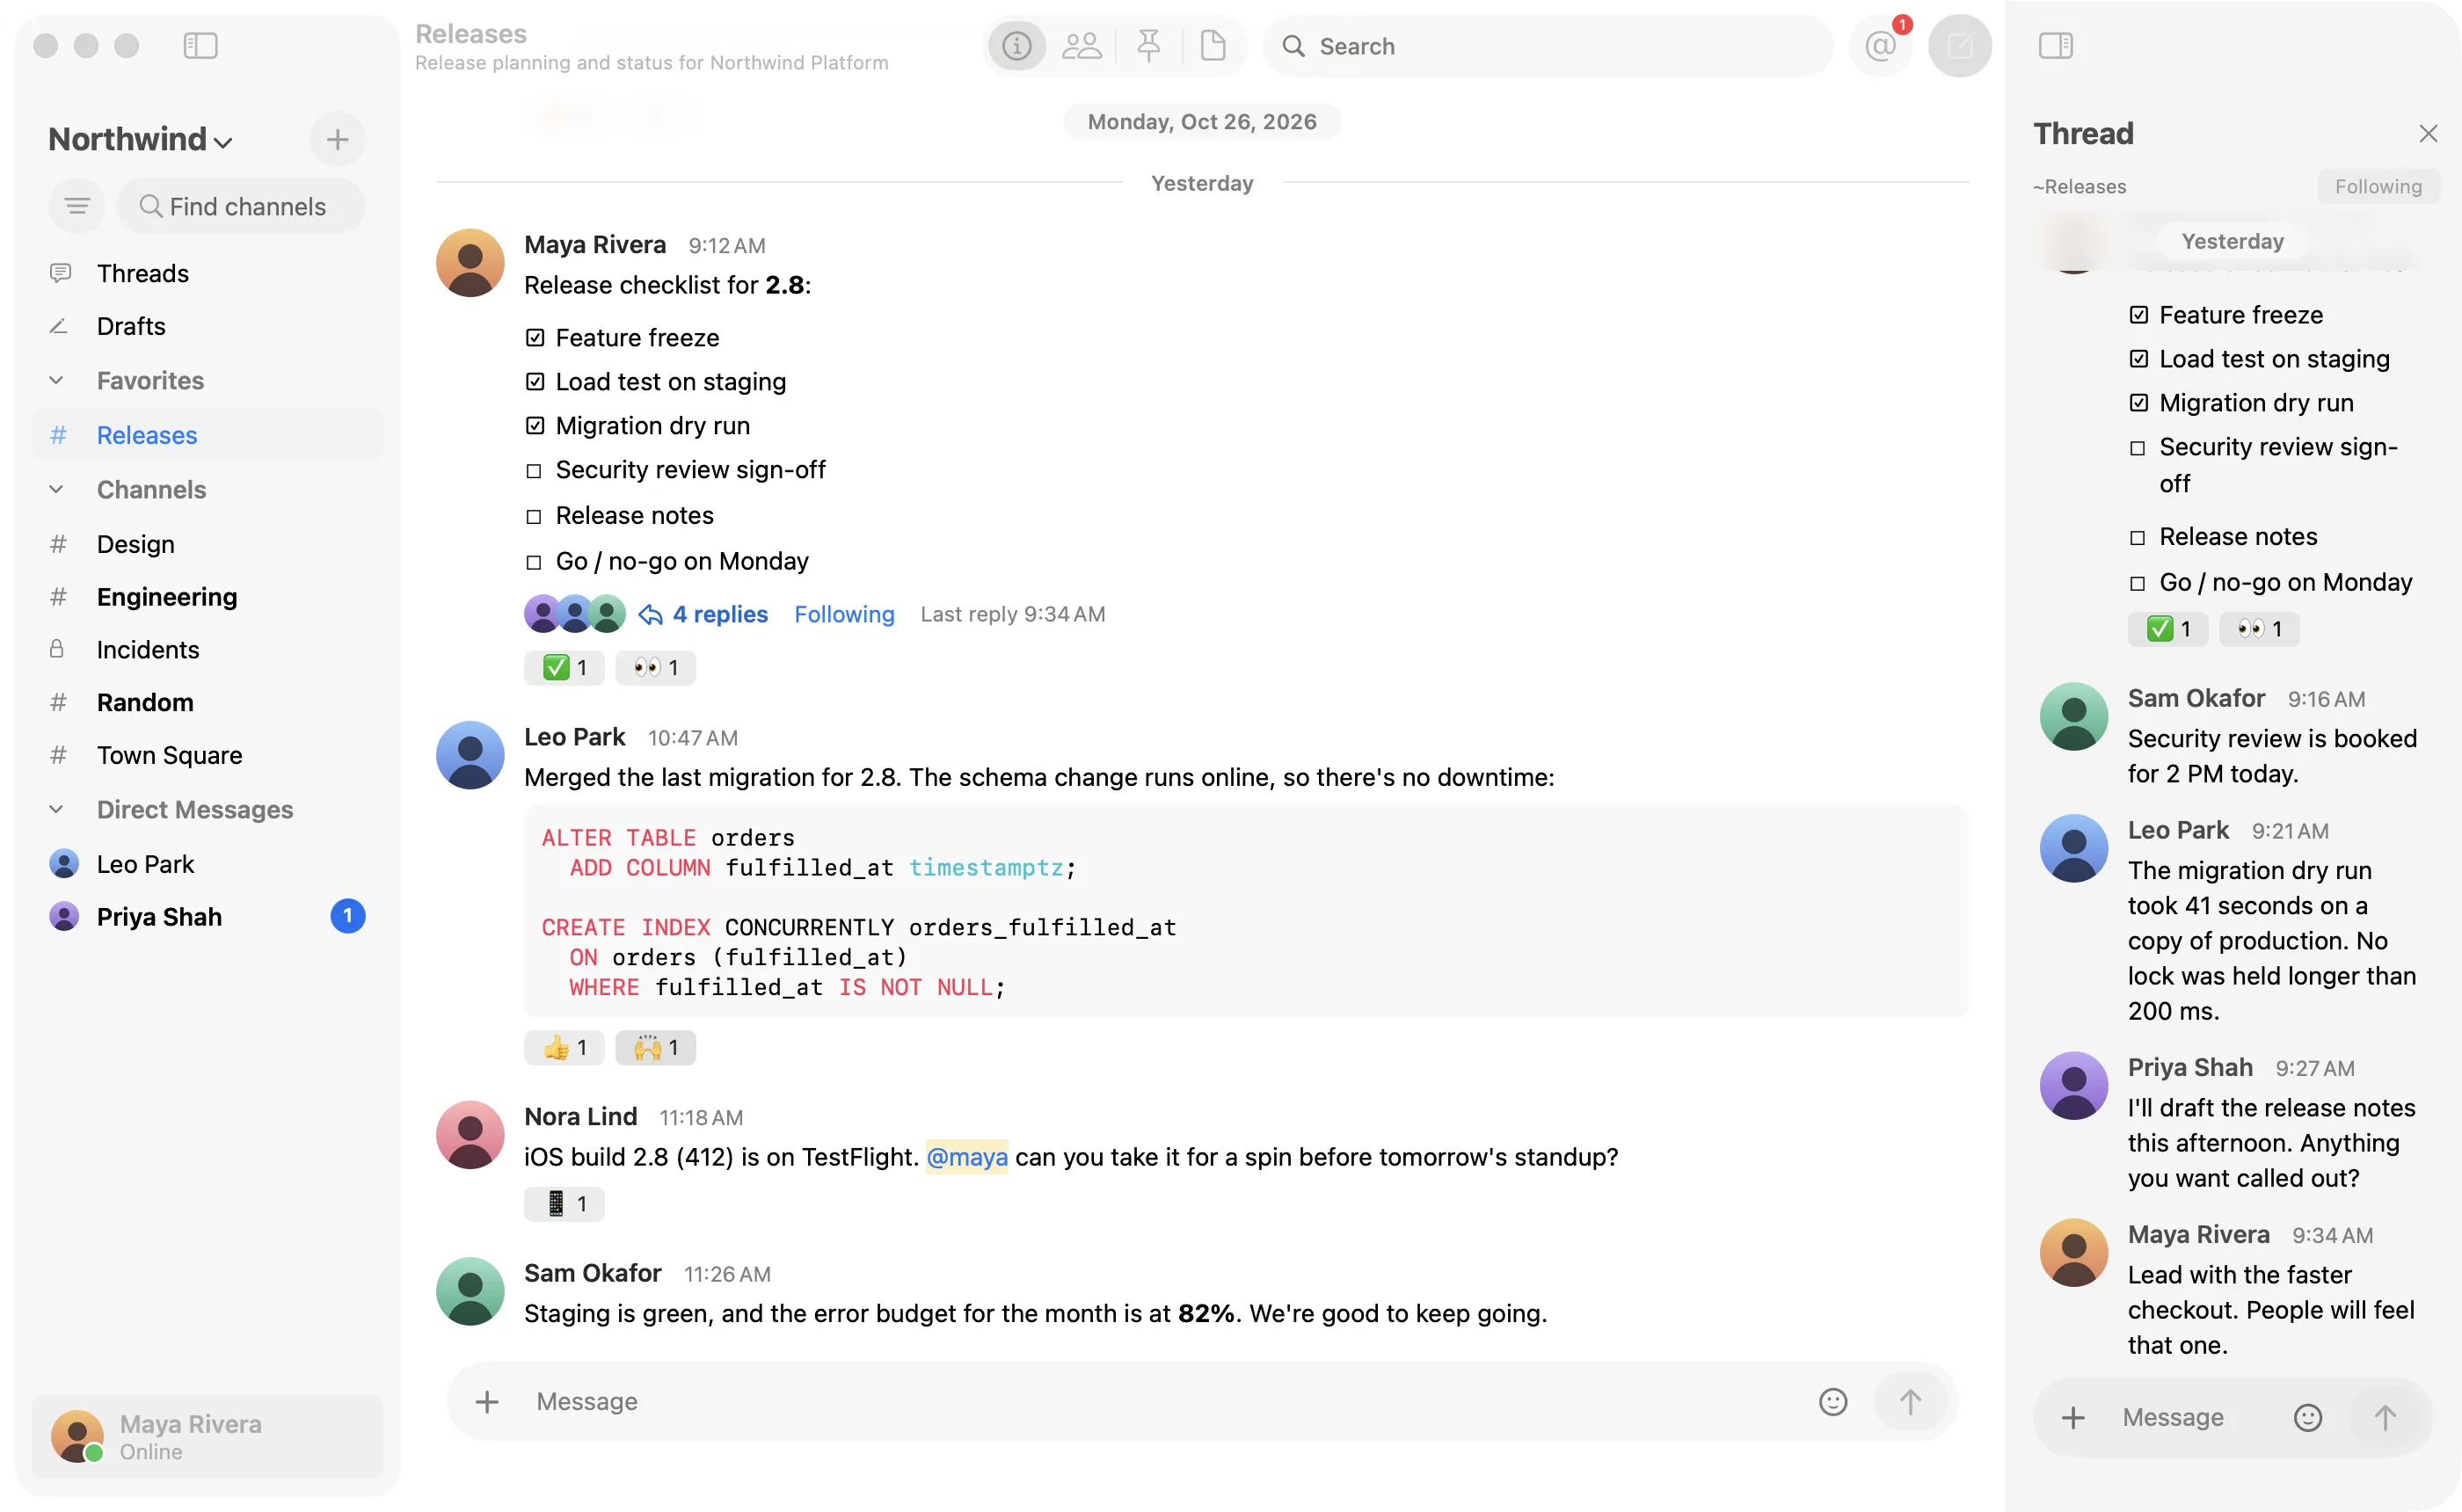This screenshot has width=2462, height=1512.
Task: Open the channel filter icon
Action: 77,206
